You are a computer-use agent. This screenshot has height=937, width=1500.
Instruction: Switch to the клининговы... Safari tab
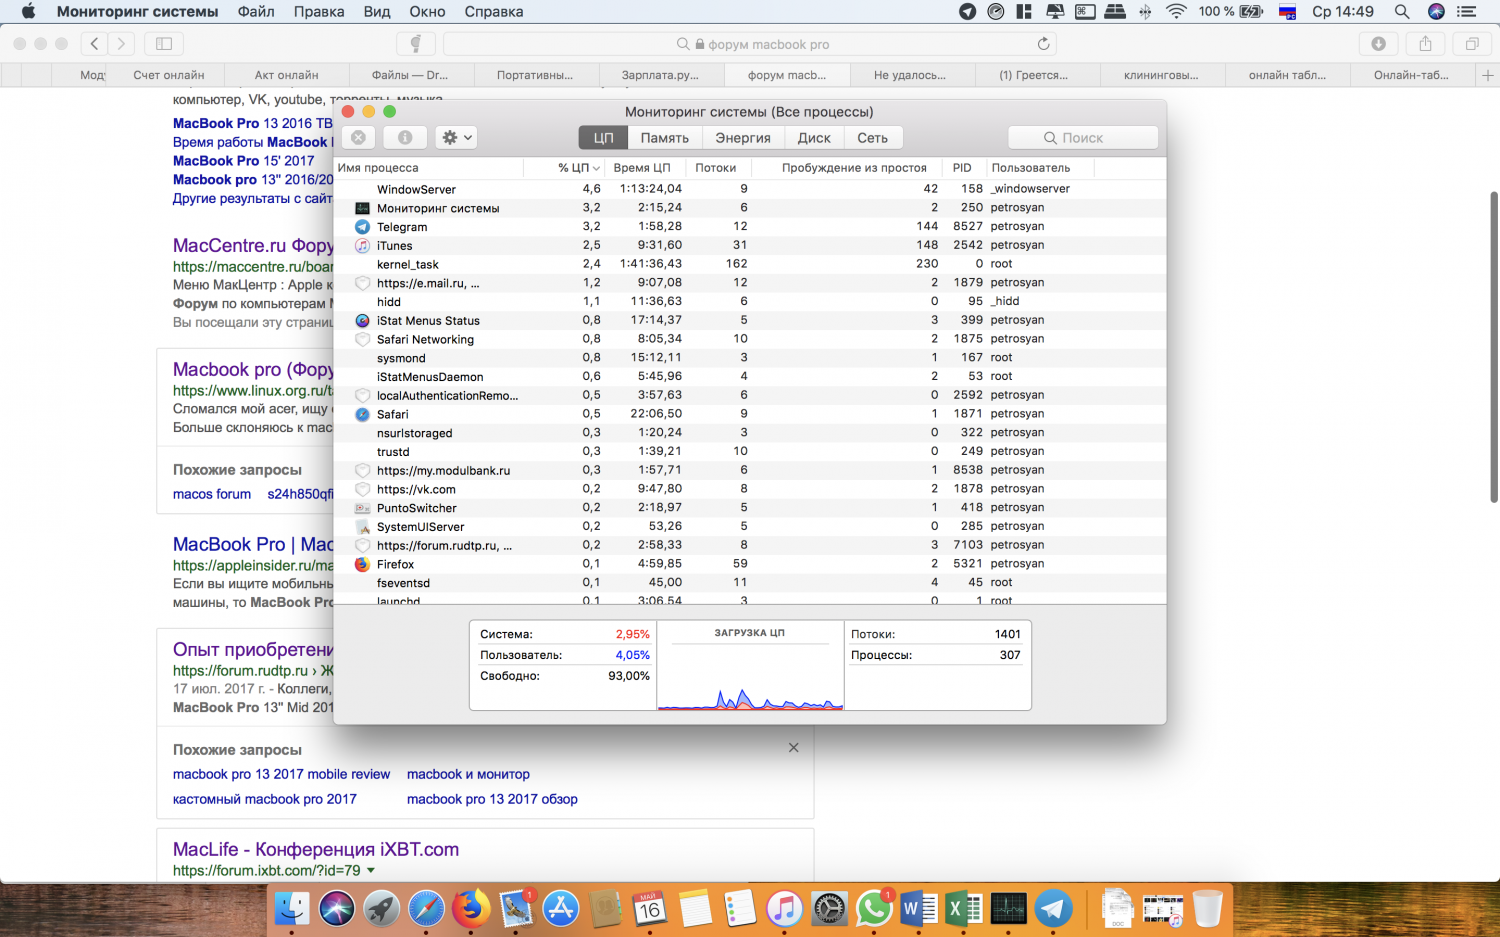click(x=1161, y=75)
